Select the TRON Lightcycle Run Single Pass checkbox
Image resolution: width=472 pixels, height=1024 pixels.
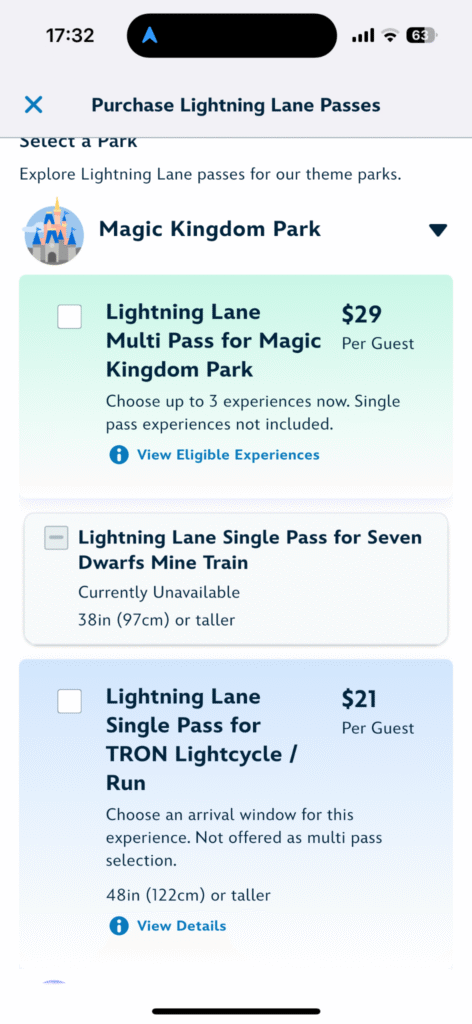(x=70, y=701)
